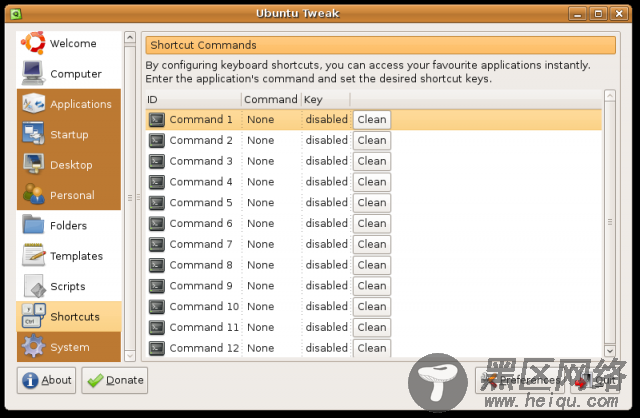Viewport: 640px width, 418px height.
Task: Clean the Command 3 shortcut
Action: point(371,161)
